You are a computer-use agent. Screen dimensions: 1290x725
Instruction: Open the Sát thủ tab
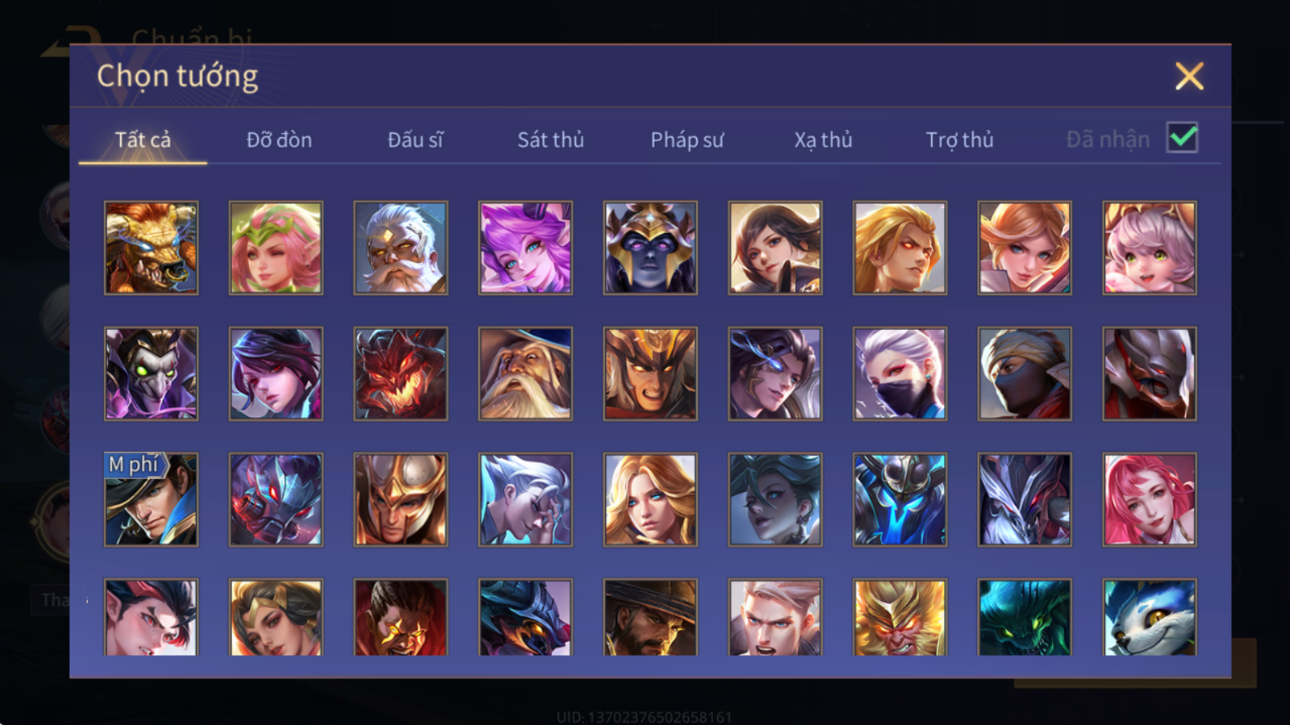point(550,140)
